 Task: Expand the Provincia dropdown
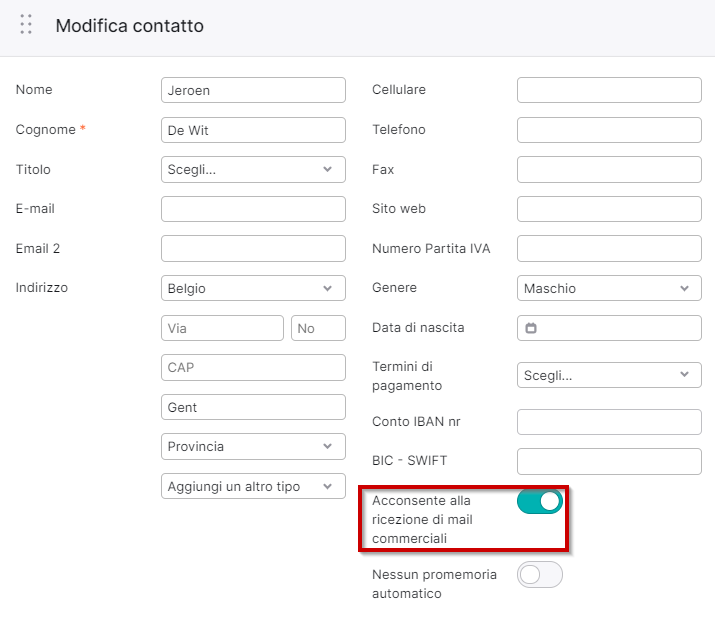253,446
